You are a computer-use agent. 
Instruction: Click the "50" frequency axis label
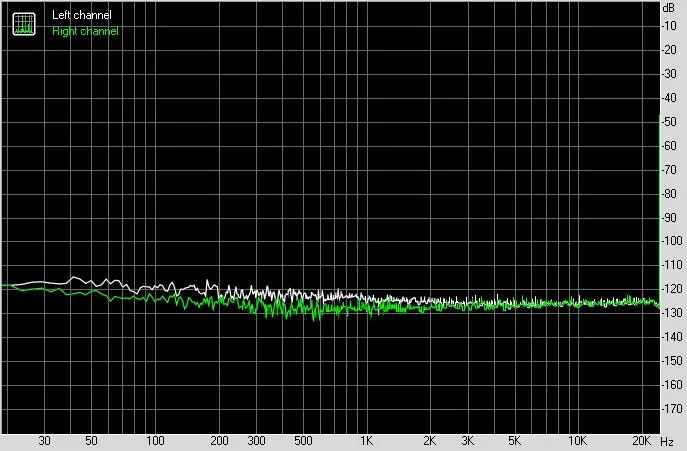click(x=91, y=441)
